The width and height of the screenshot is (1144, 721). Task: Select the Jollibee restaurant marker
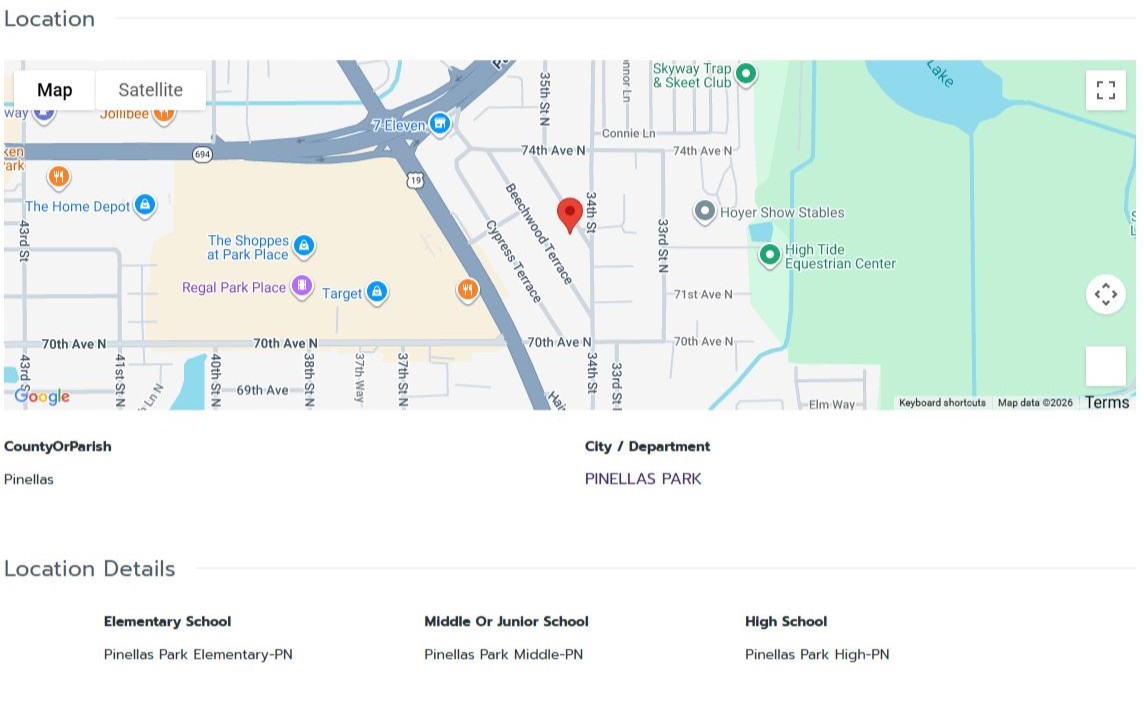(165, 113)
